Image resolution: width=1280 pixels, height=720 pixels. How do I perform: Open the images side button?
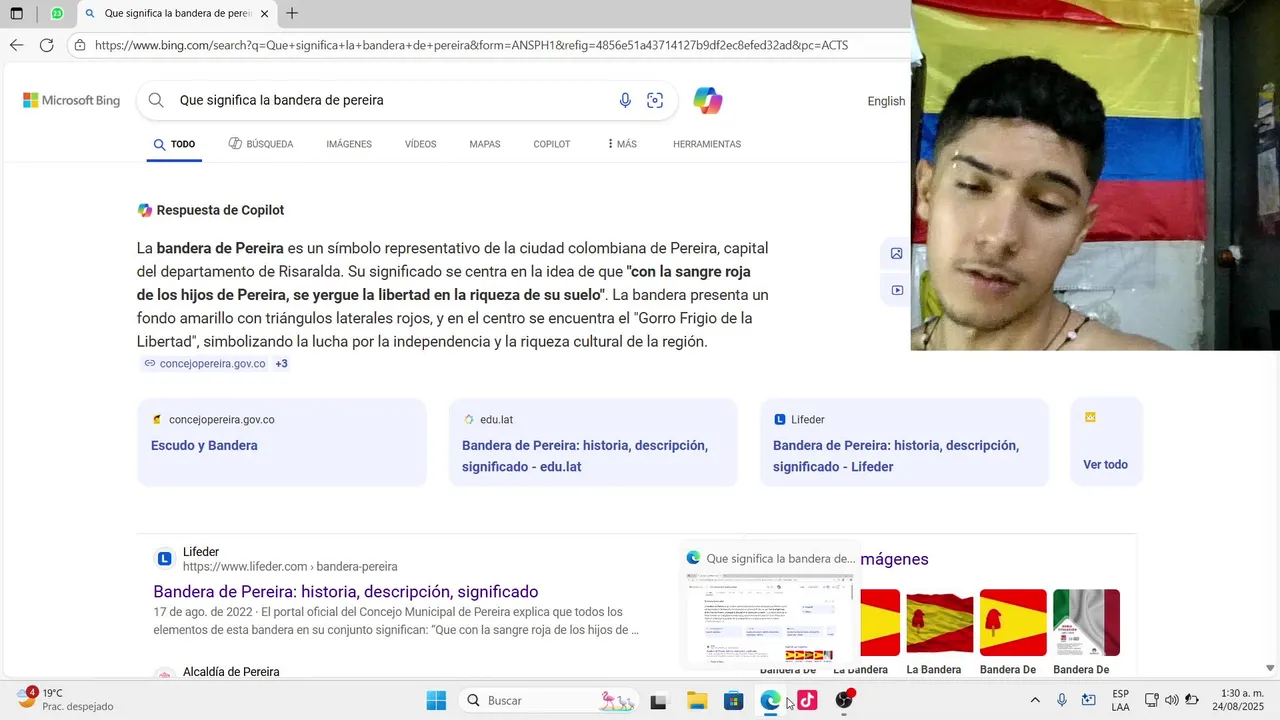(x=897, y=254)
